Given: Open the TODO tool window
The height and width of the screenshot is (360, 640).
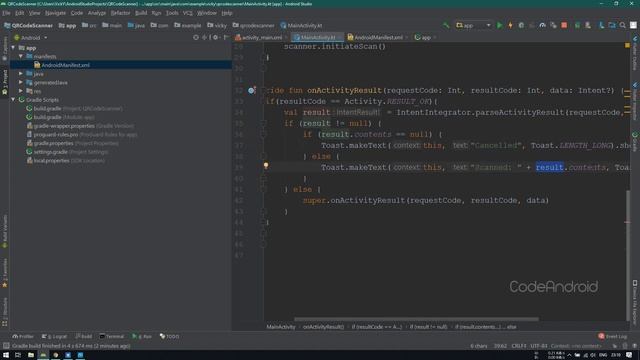Looking at the screenshot, I should (x=169, y=336).
